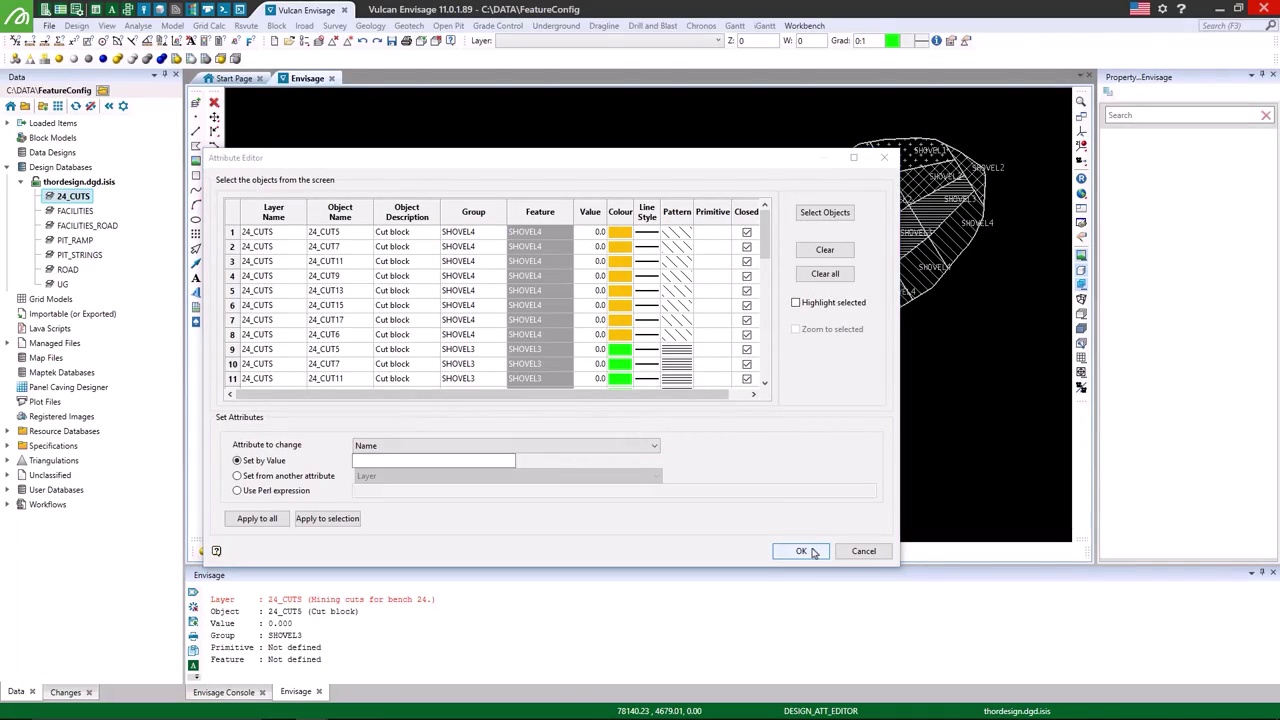The width and height of the screenshot is (1280, 720).
Task: Click the green colour swatch in row 9
Action: pyautogui.click(x=619, y=349)
